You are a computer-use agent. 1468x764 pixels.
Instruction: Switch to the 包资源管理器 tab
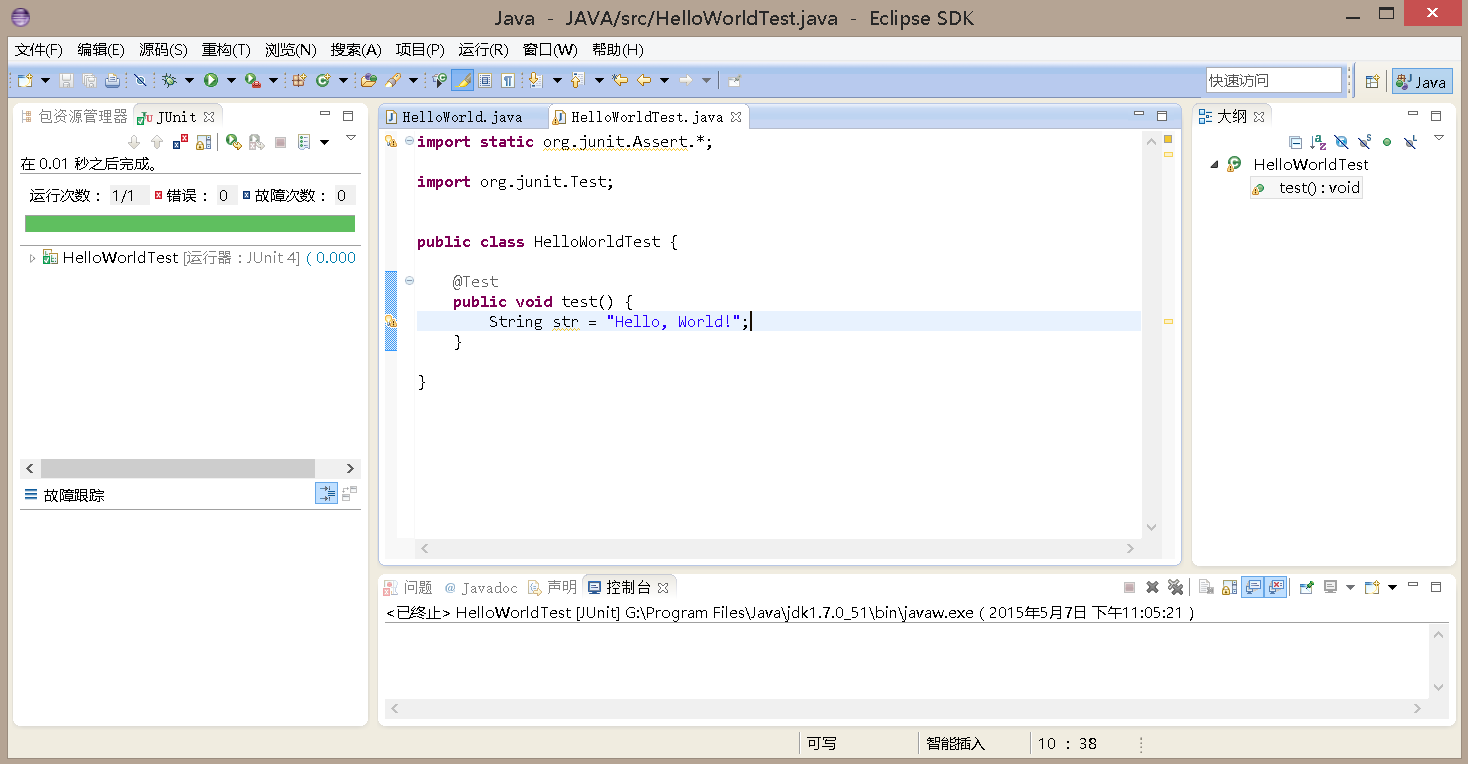[x=75, y=117]
